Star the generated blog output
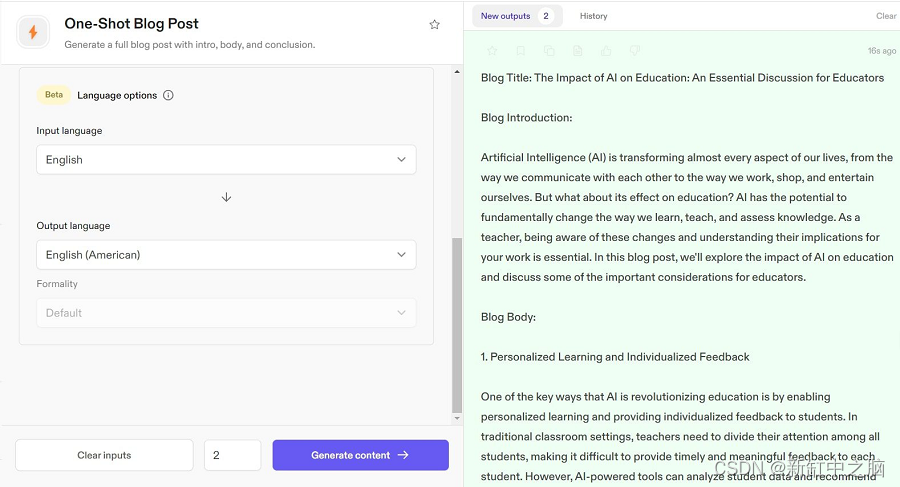The image size is (900, 487). click(x=492, y=51)
